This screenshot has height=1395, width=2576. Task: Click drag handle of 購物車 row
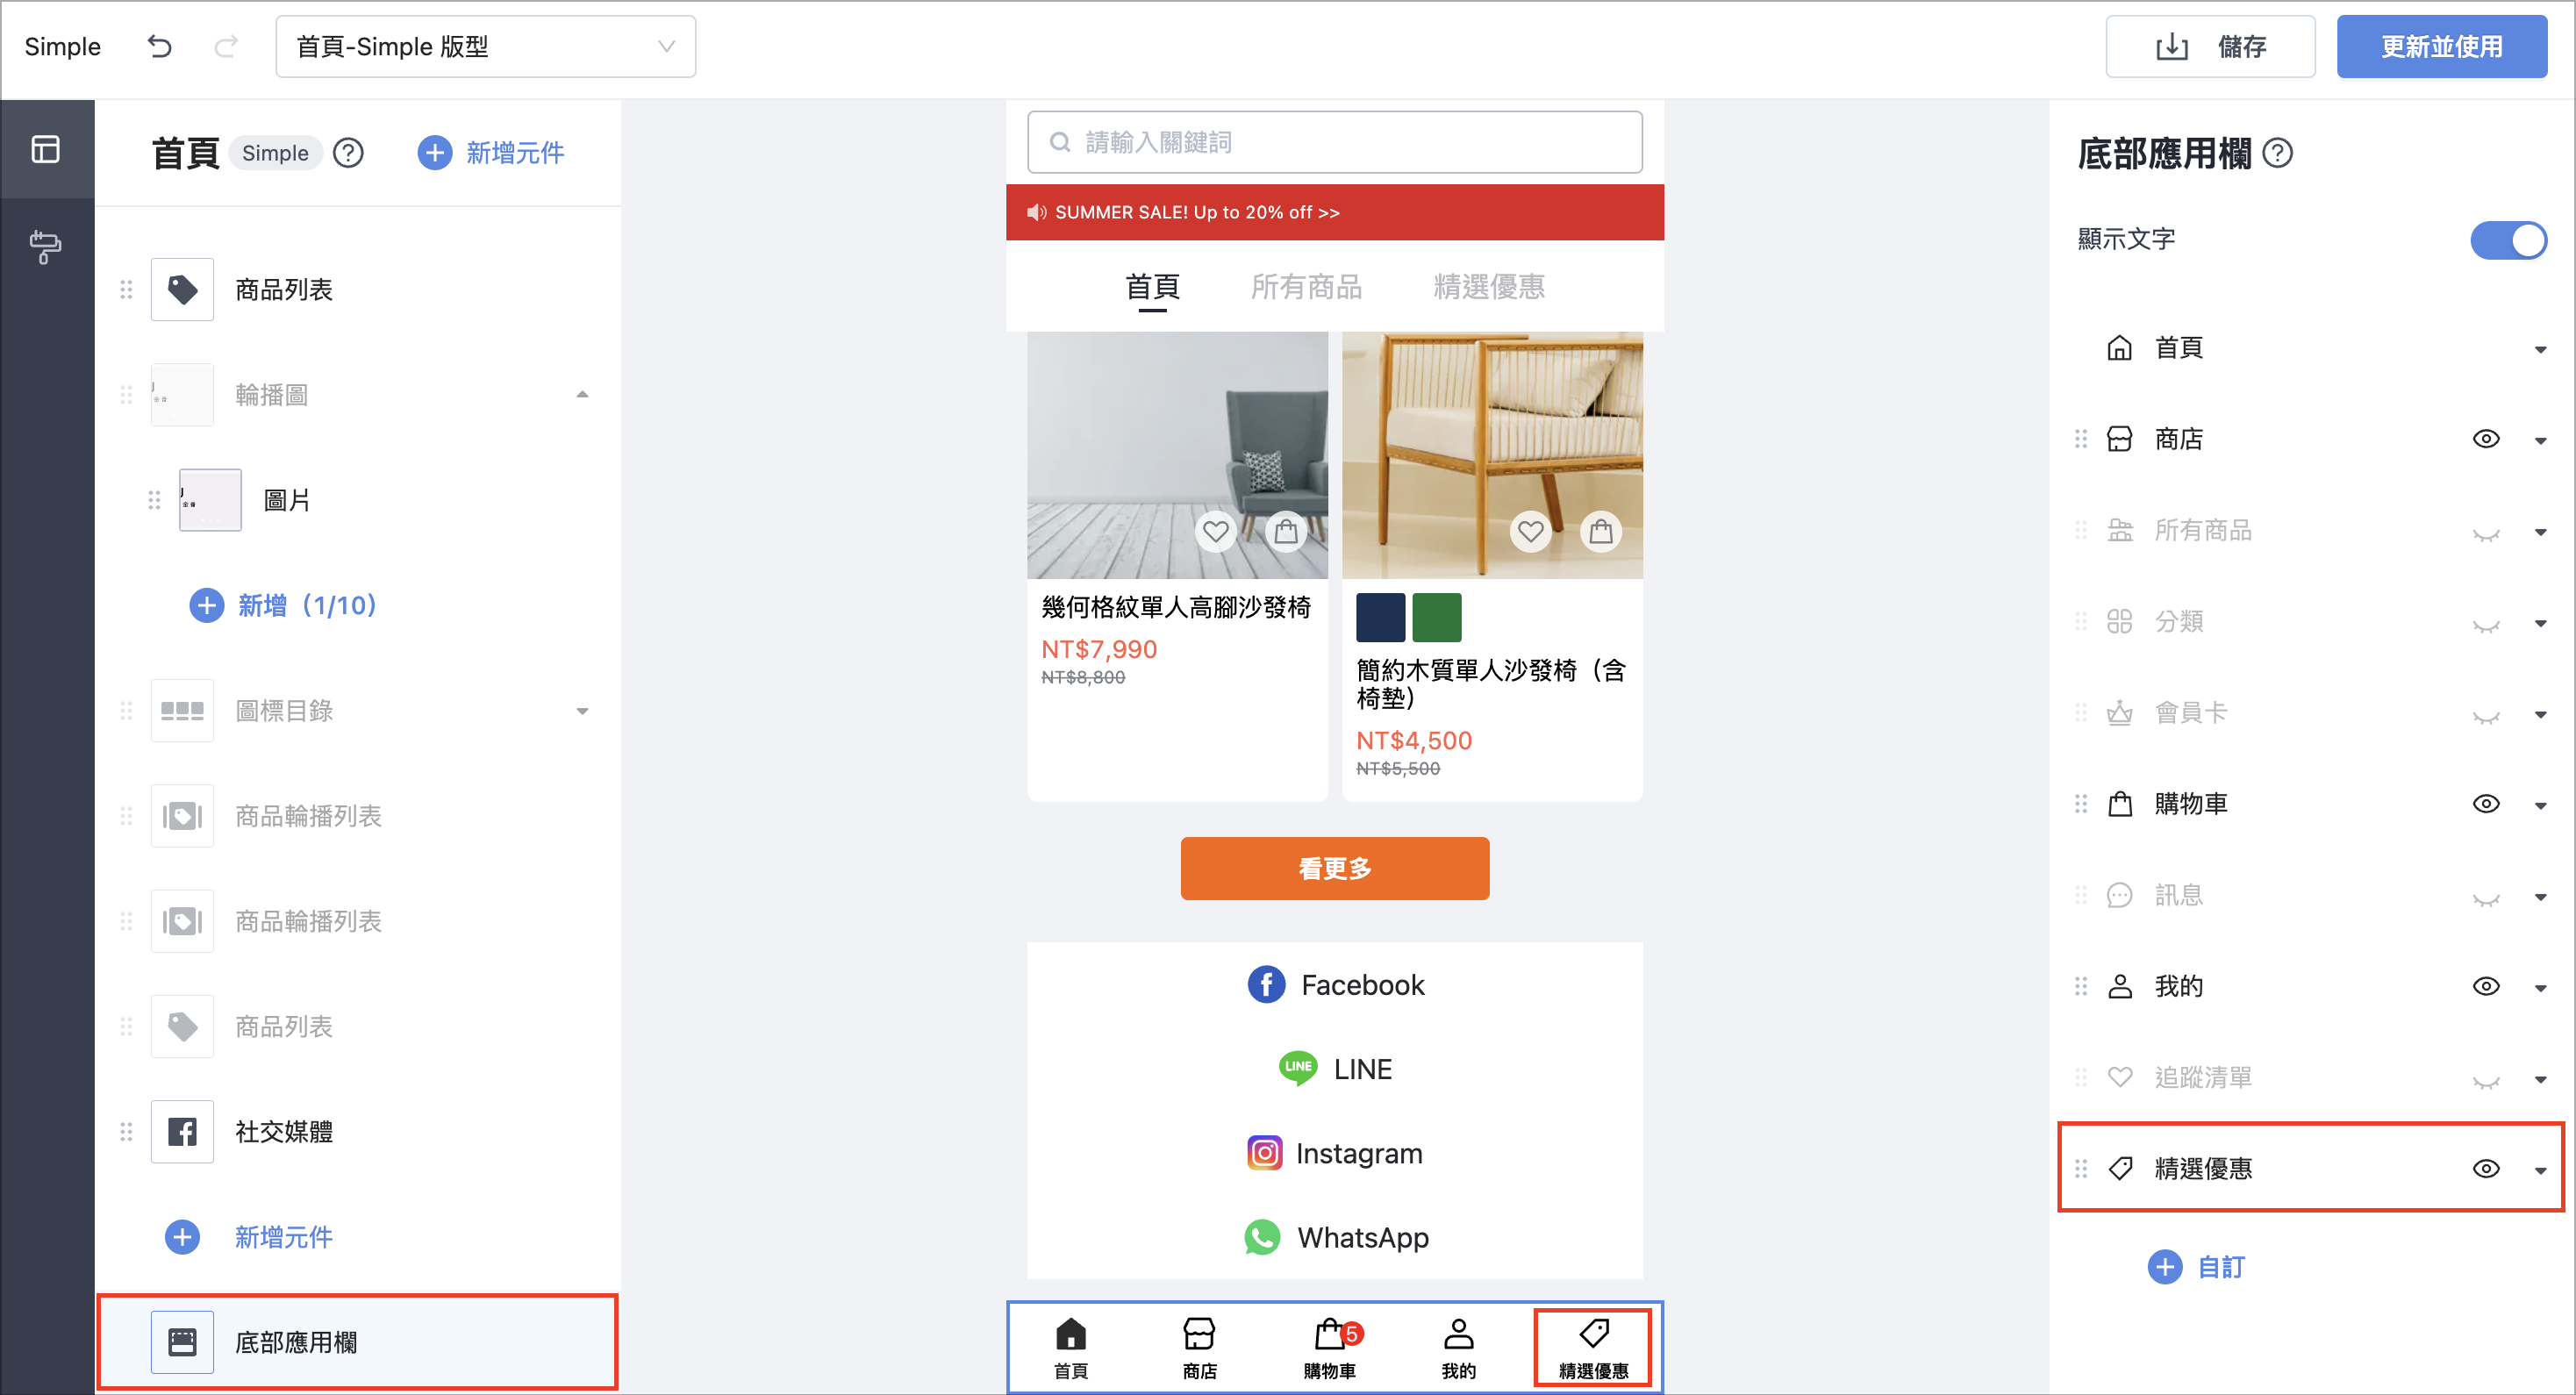[x=2081, y=804]
